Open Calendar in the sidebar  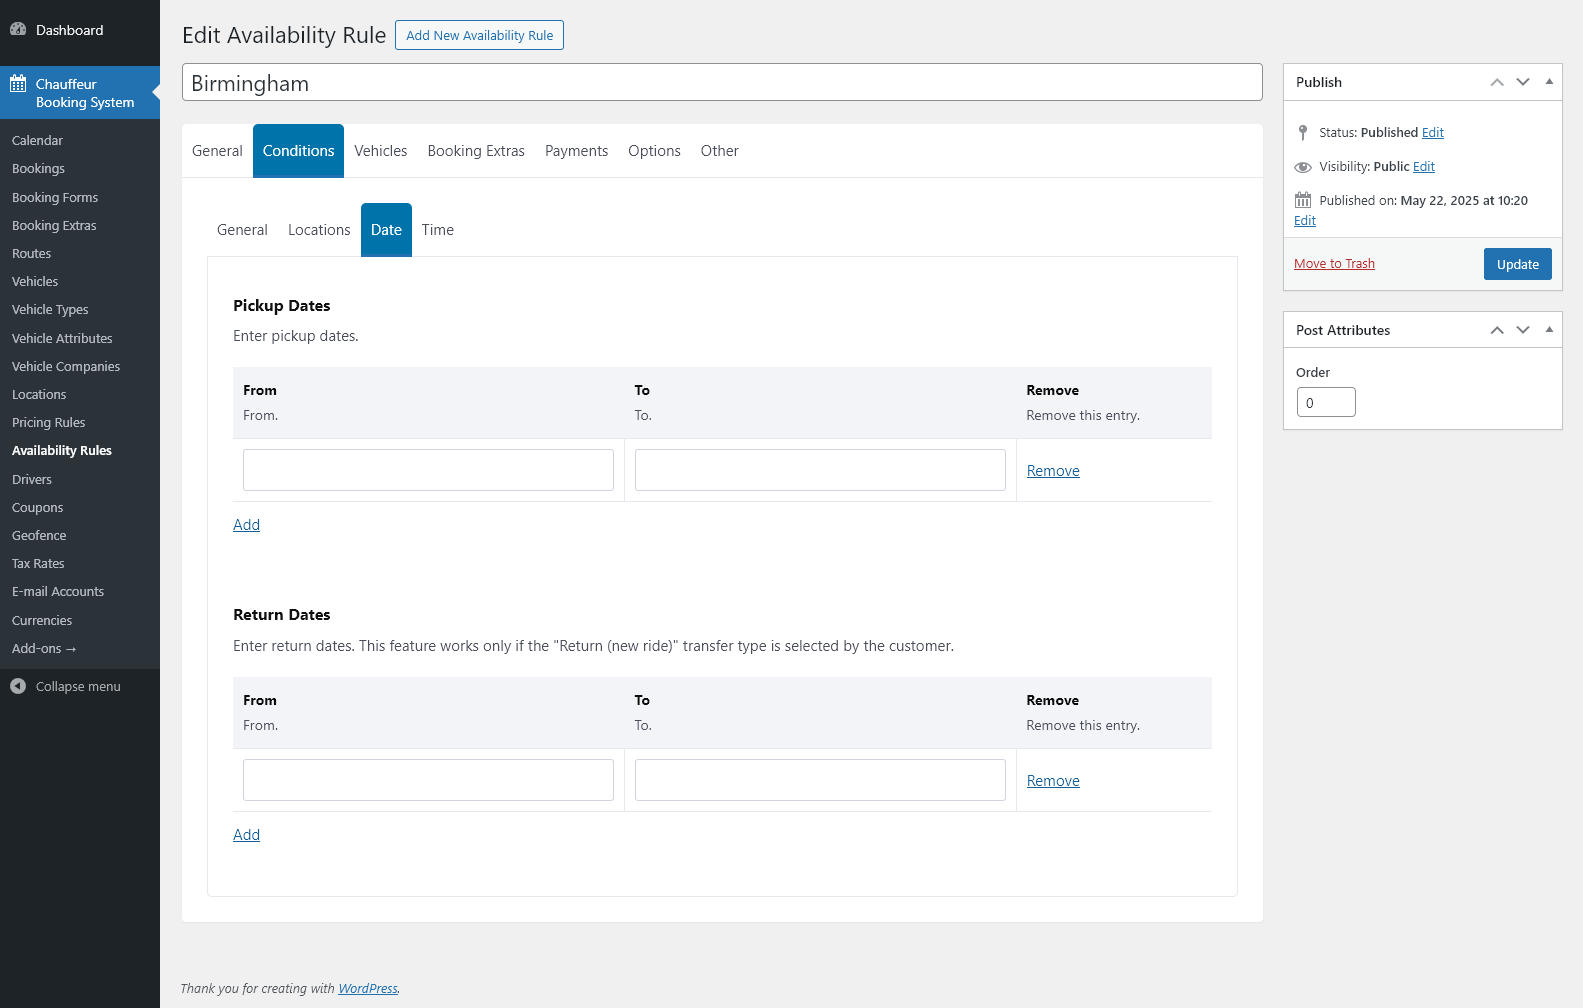click(x=37, y=141)
